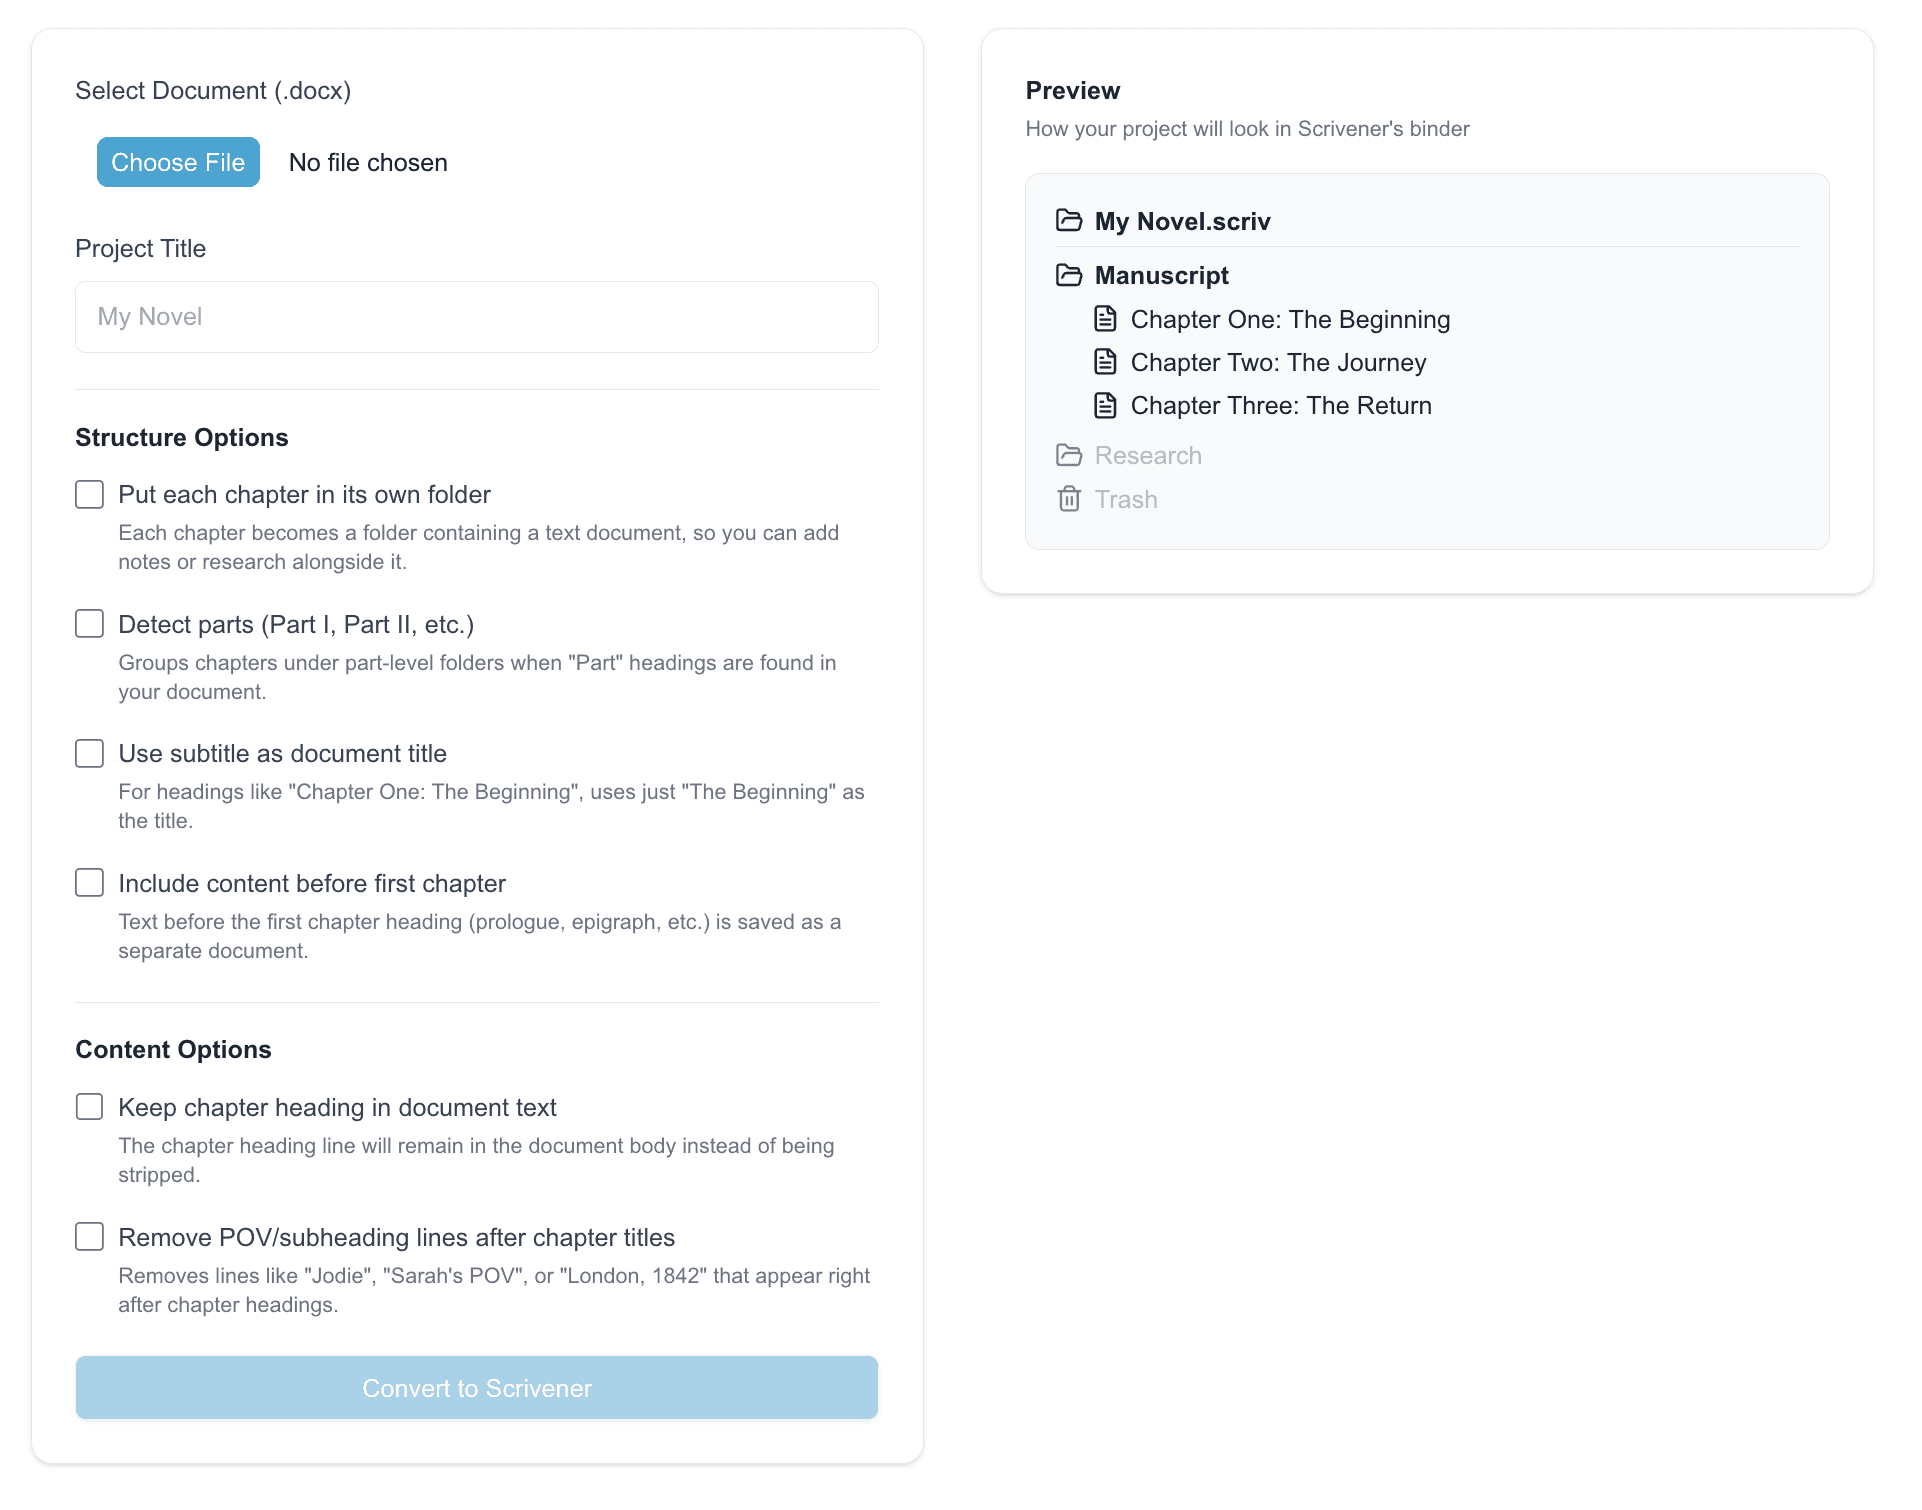
Task: Select Chapter Two: The Journey item
Action: 1277,362
